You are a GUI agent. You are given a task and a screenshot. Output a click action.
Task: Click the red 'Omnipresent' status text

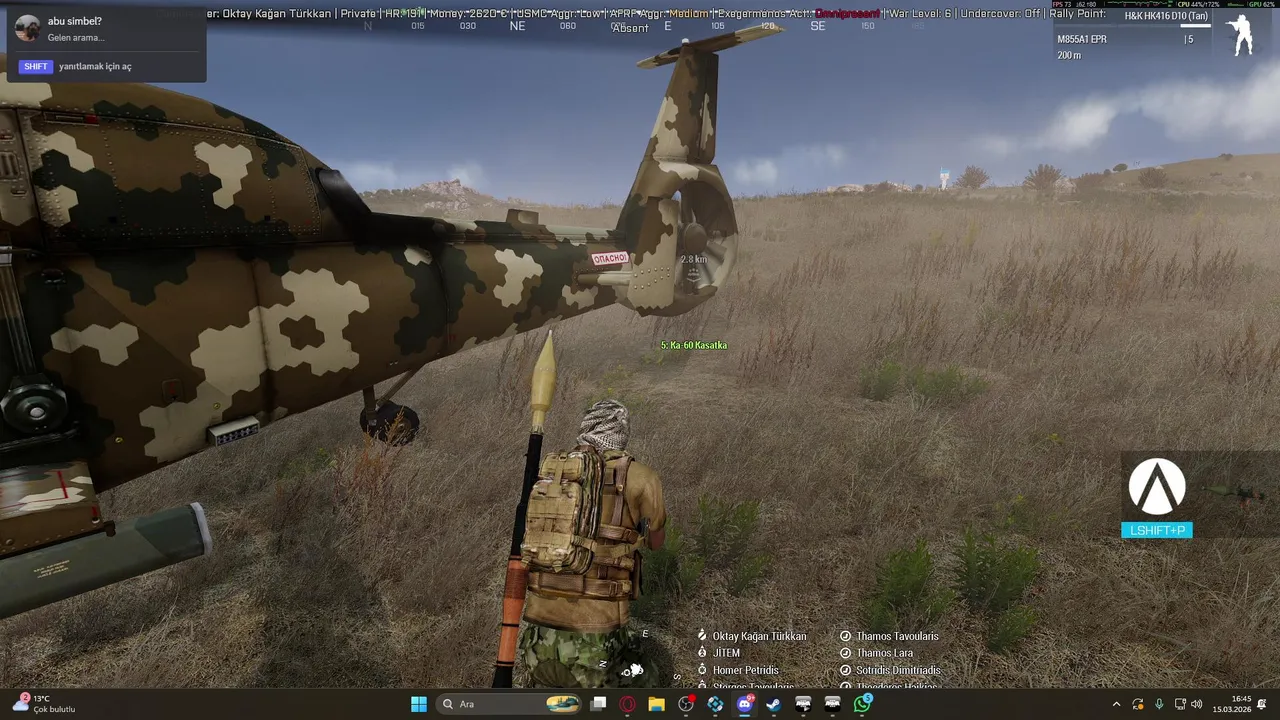coord(847,14)
